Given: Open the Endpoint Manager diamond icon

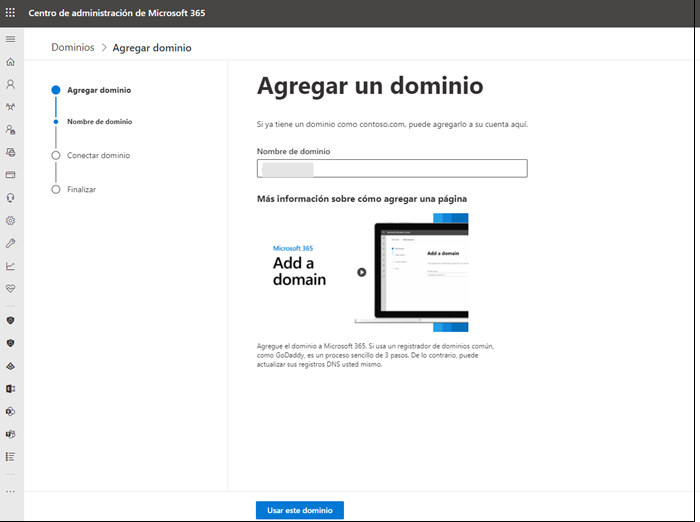Looking at the screenshot, I should coord(10,366).
